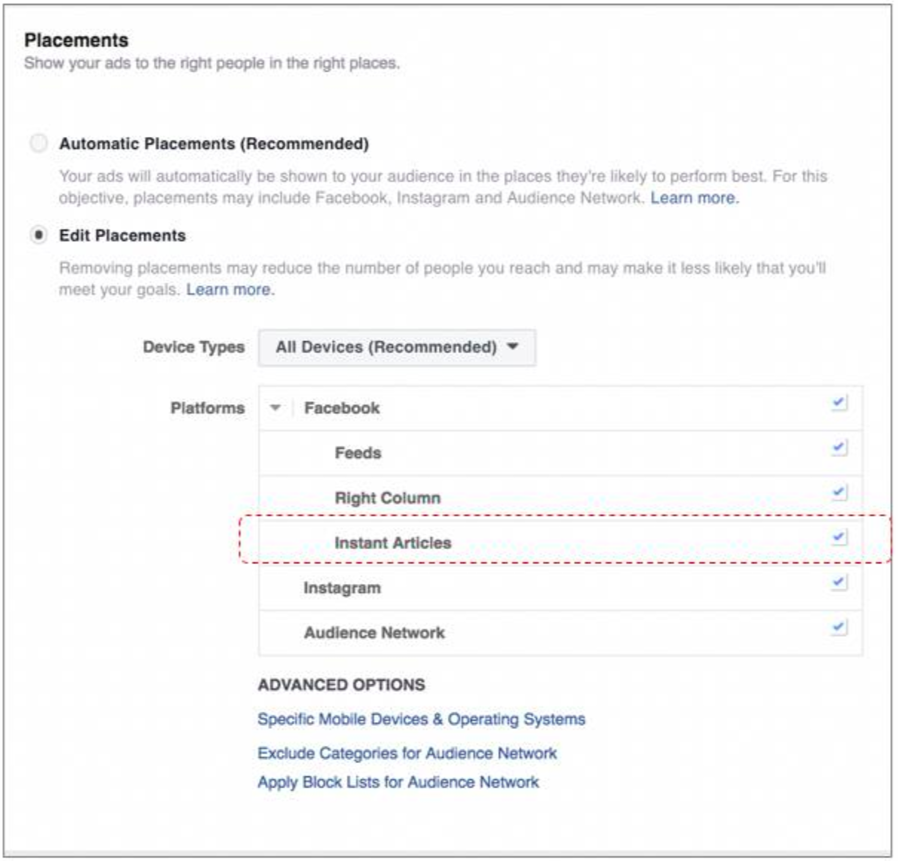Select the Audience Network row label
Image resolution: width=898 pixels, height=861 pixels.
[375, 632]
